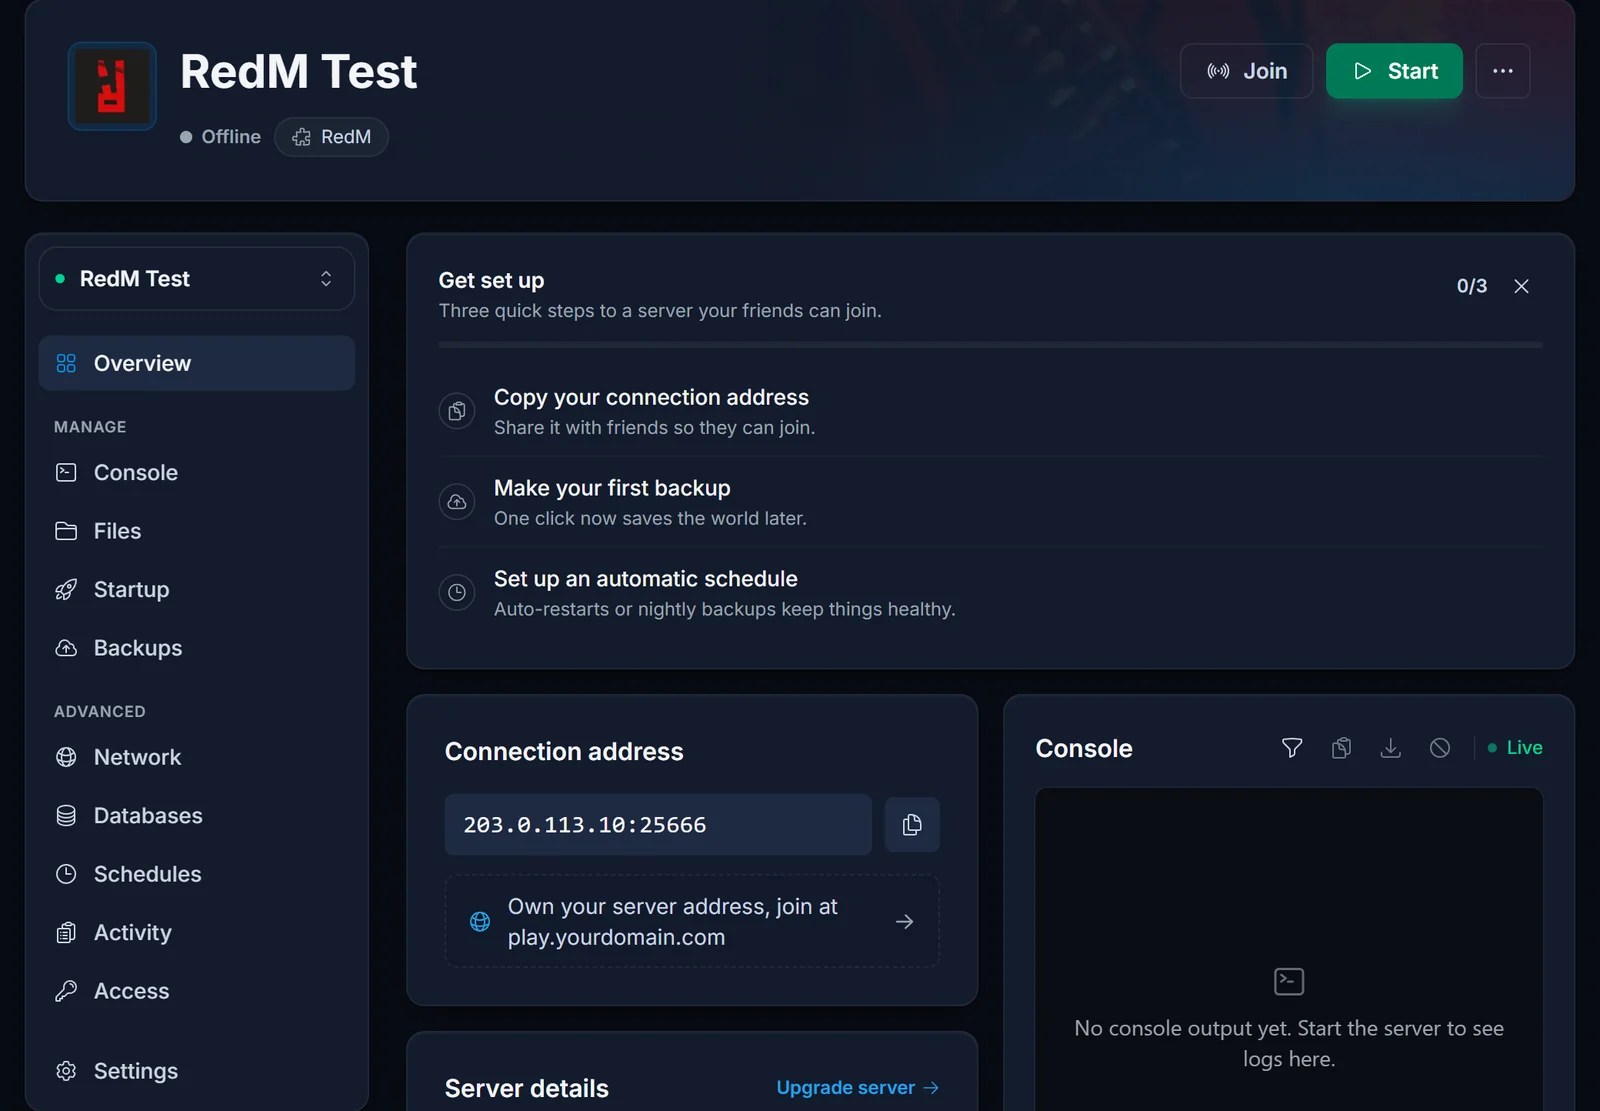Navigate to Network settings
This screenshot has height=1111, width=1600.
[x=197, y=757]
